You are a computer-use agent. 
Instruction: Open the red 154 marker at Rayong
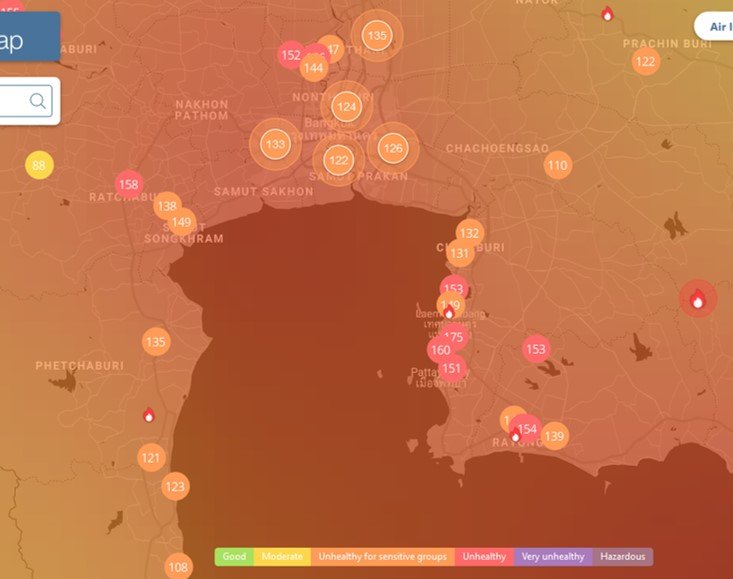click(x=527, y=429)
